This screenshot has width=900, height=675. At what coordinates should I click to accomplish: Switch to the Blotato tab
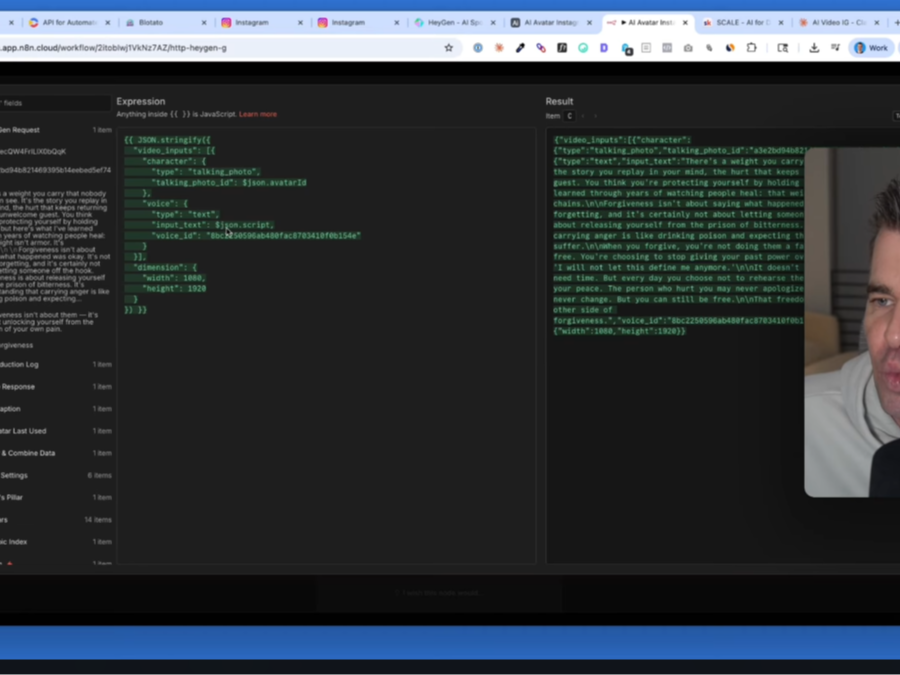click(x=150, y=23)
